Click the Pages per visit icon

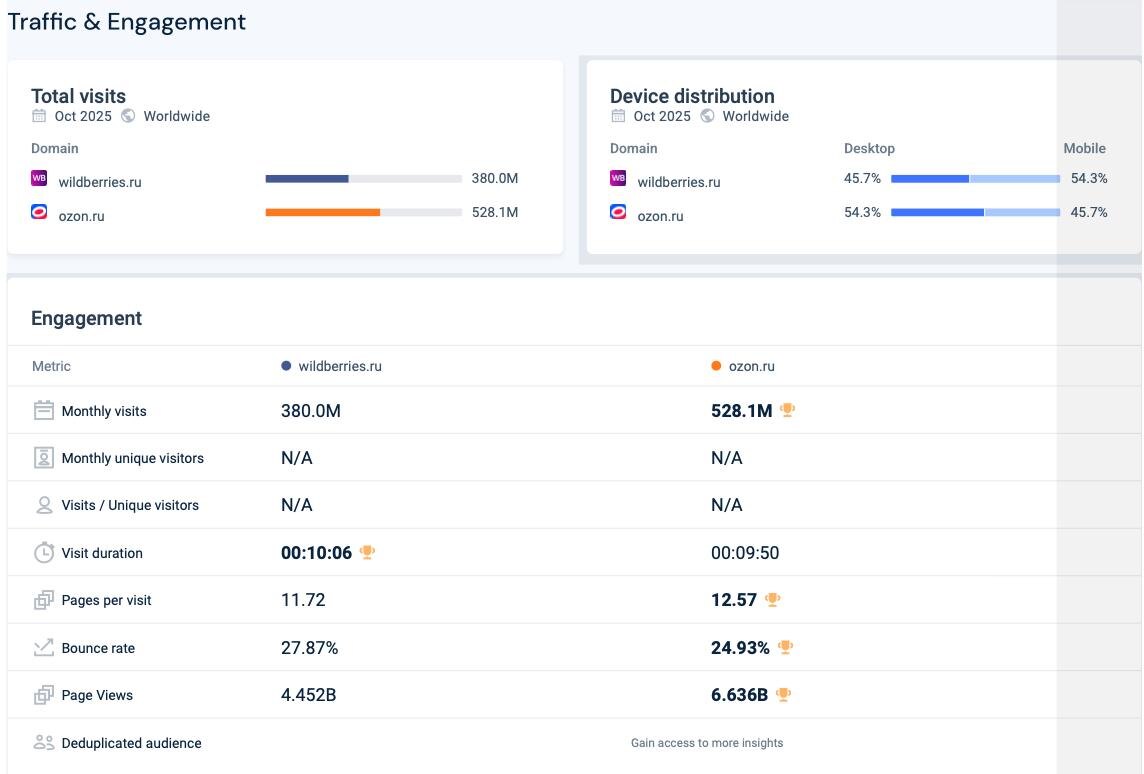pos(44,600)
